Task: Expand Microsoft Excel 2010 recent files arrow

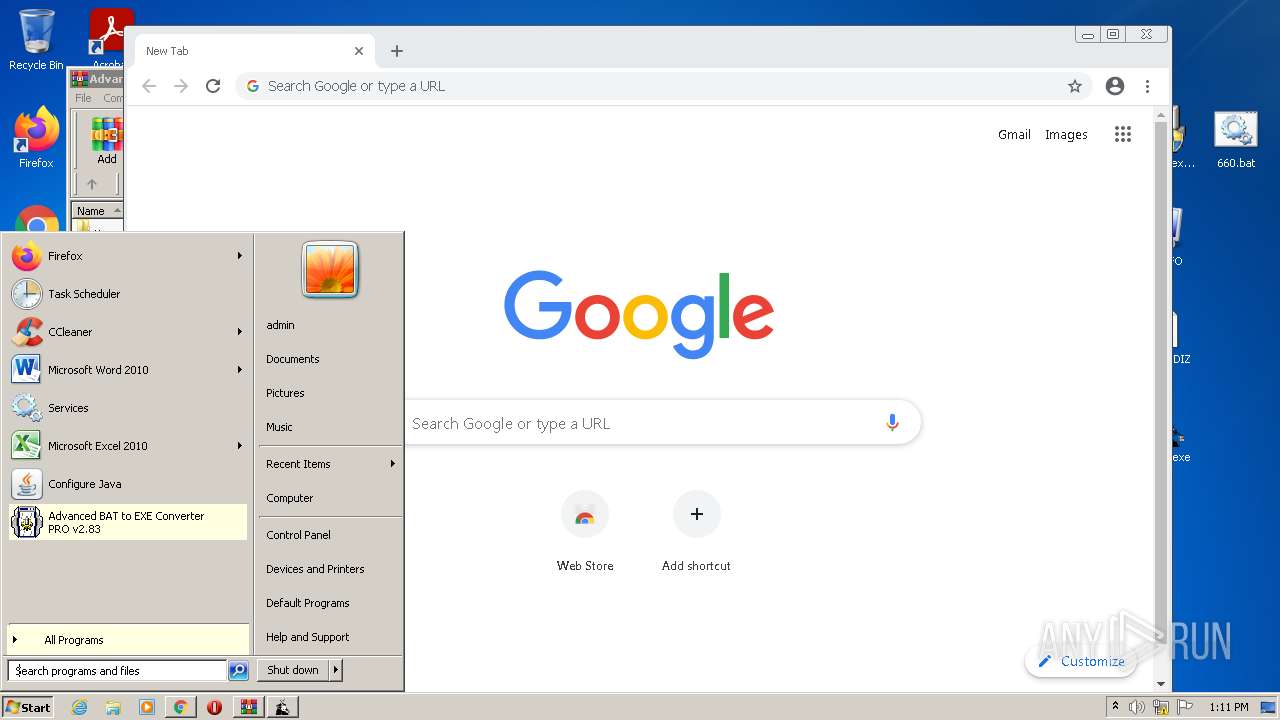Action: [x=240, y=446]
